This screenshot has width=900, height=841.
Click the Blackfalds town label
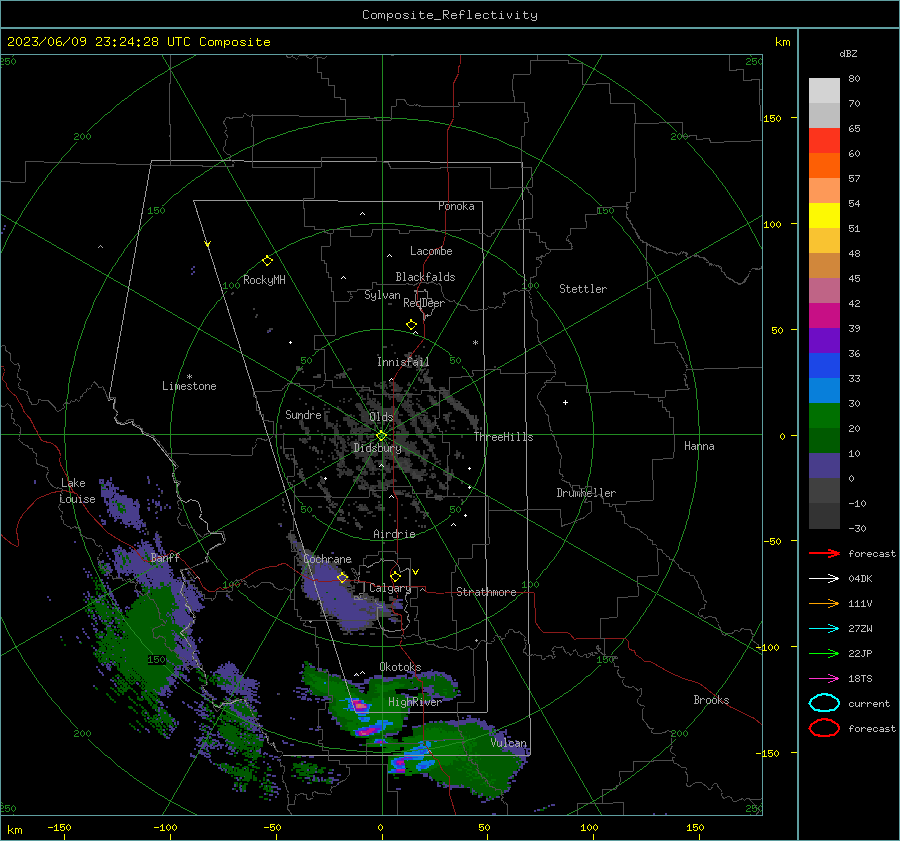(425, 277)
